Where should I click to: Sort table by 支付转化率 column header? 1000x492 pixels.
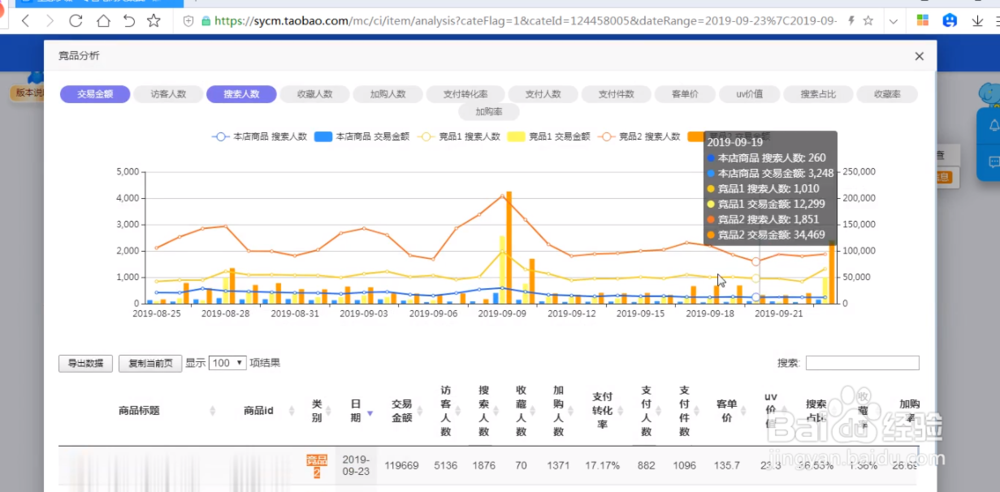point(602,410)
